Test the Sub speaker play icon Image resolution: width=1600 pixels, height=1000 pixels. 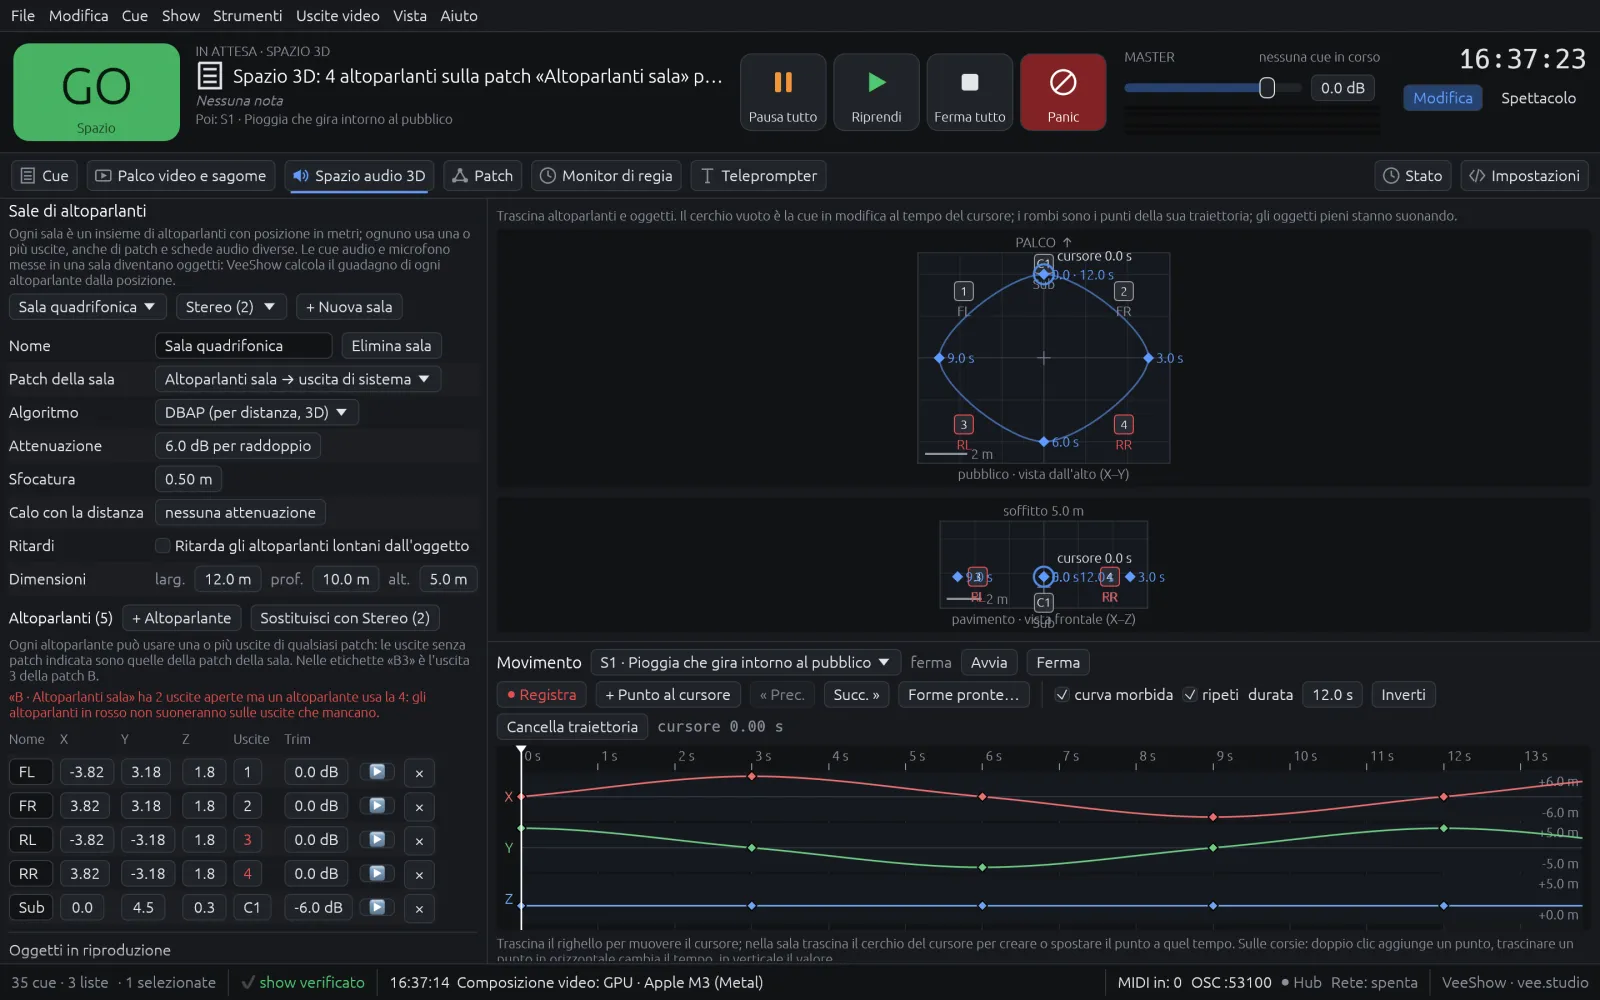[x=377, y=908]
